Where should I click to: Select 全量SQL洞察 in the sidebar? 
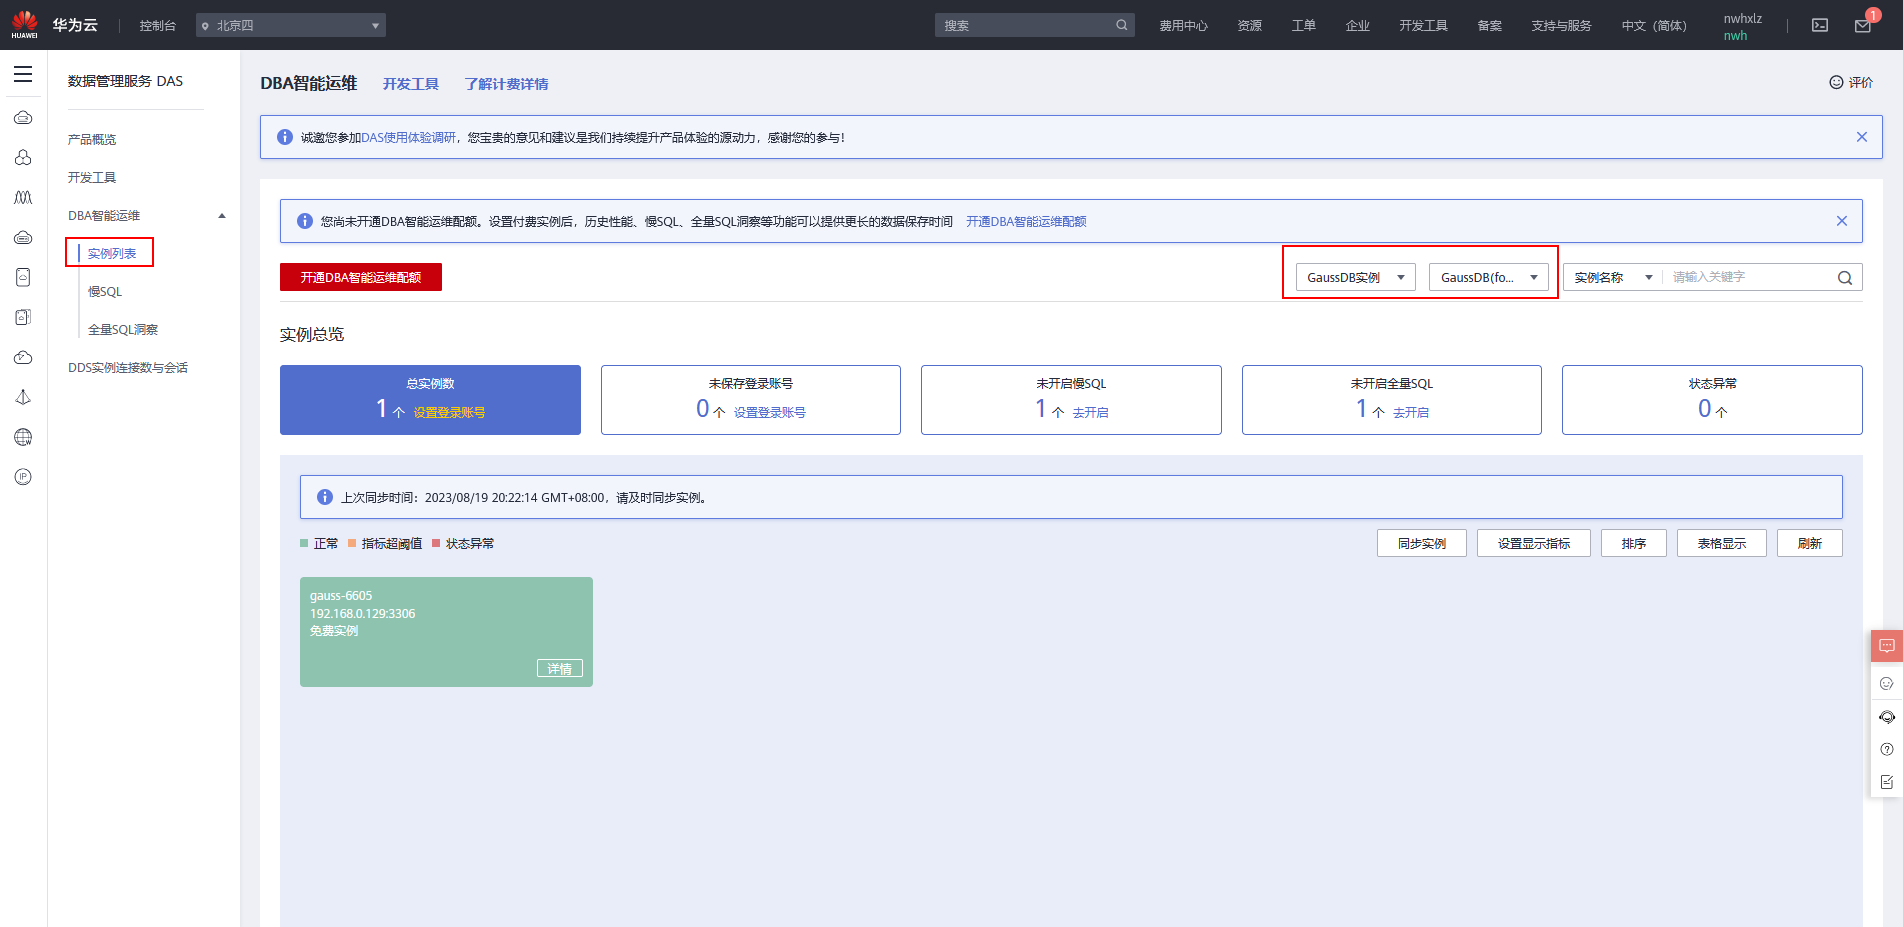(x=123, y=330)
